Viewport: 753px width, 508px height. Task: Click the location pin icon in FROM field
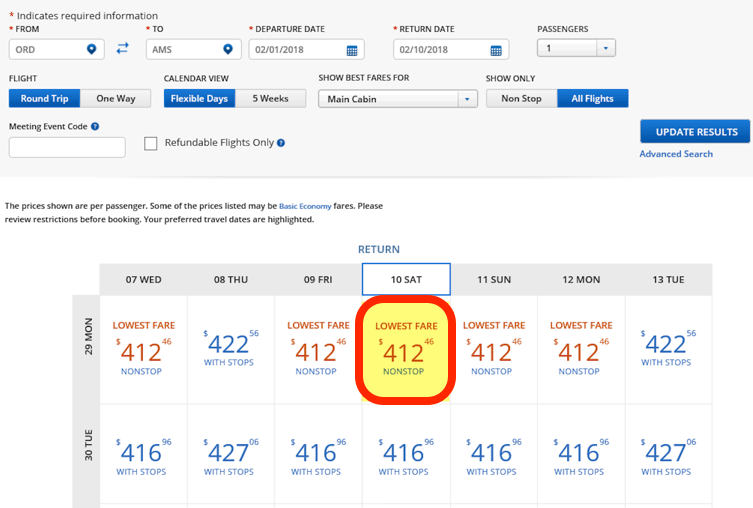click(x=91, y=49)
